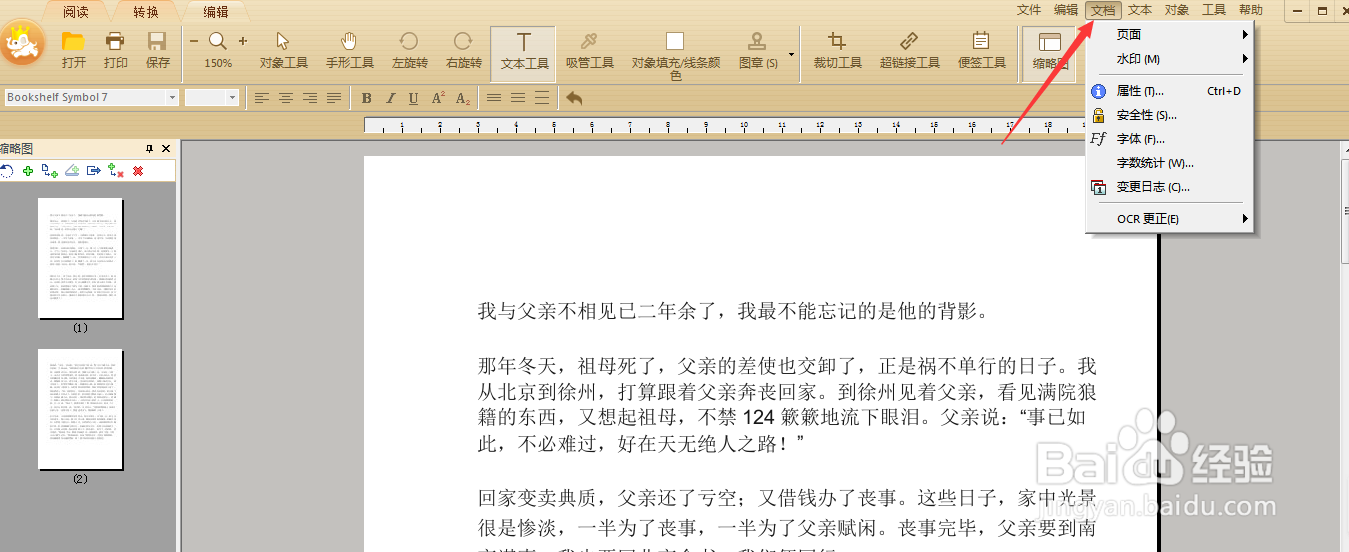Click the extract page arrow icon
The image size is (1349, 552).
click(x=93, y=171)
